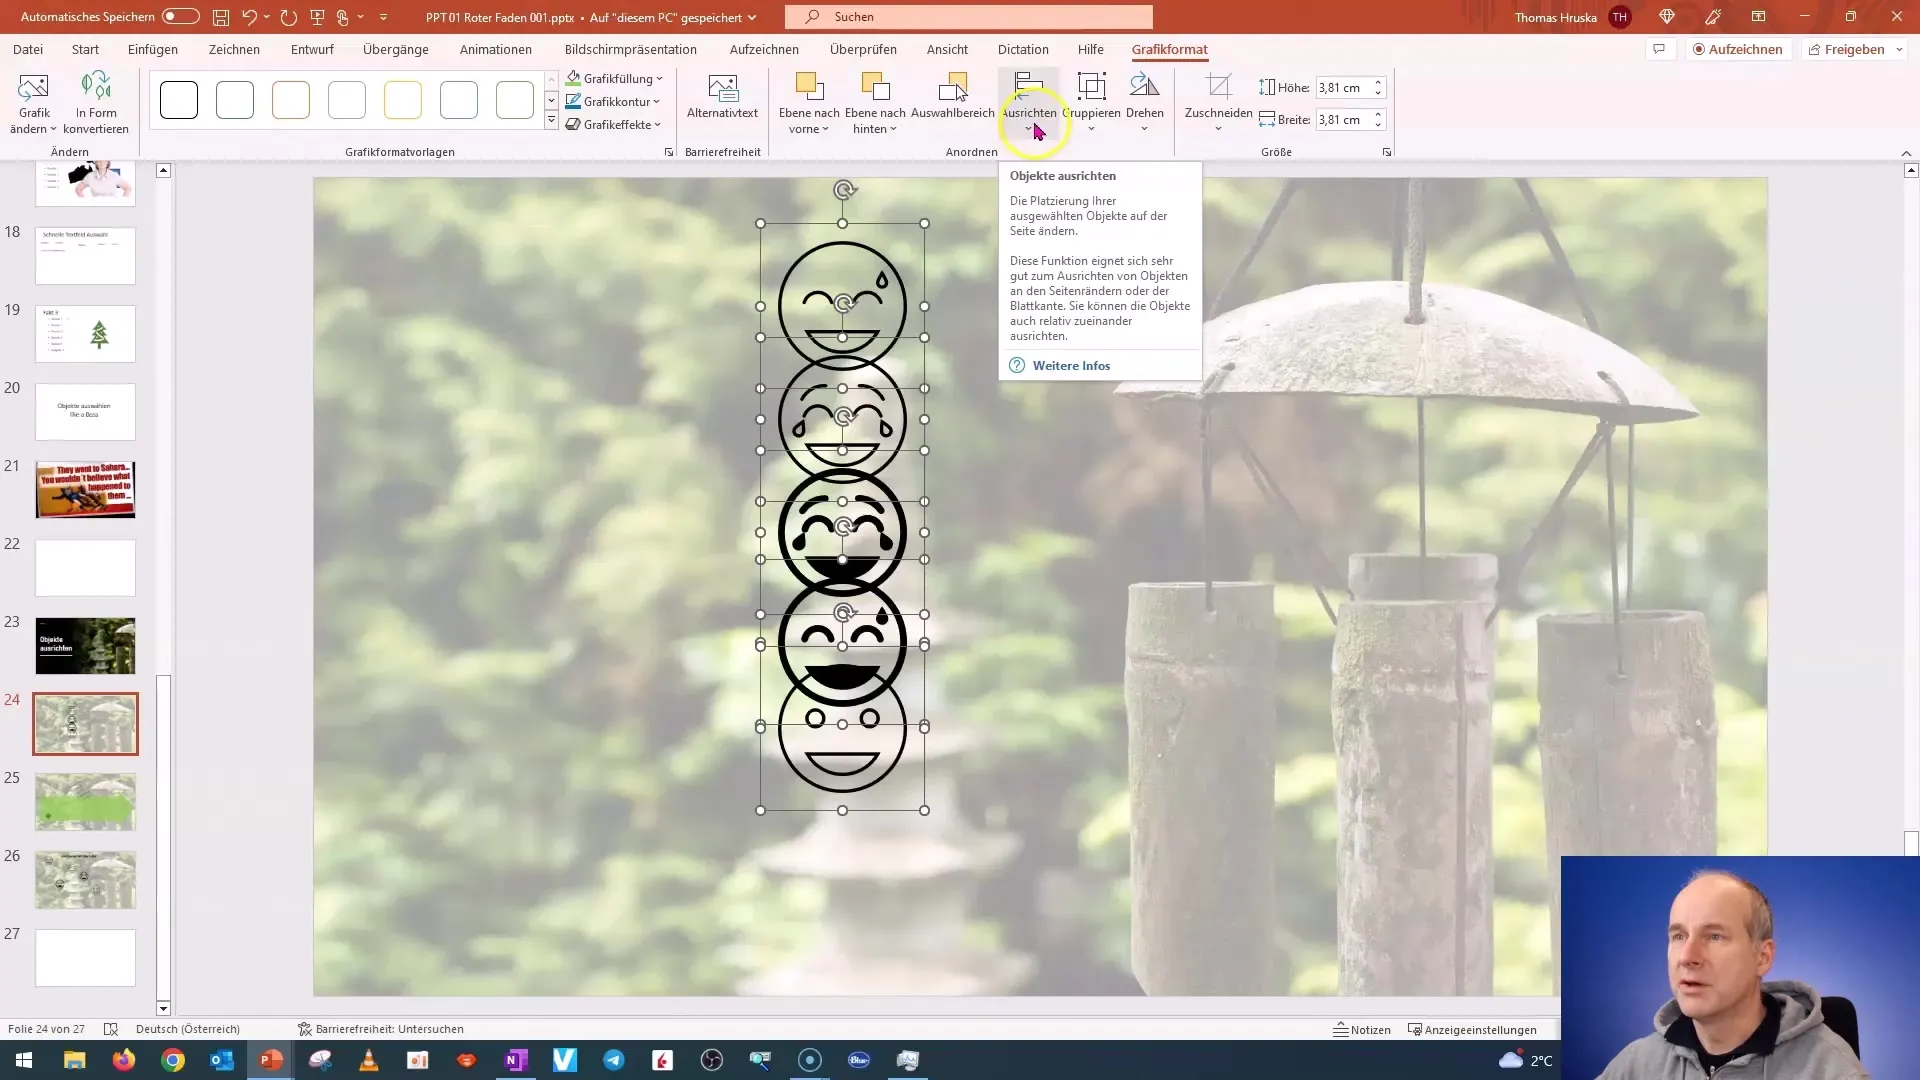Open the Ausrichten menu

pos(1029,104)
